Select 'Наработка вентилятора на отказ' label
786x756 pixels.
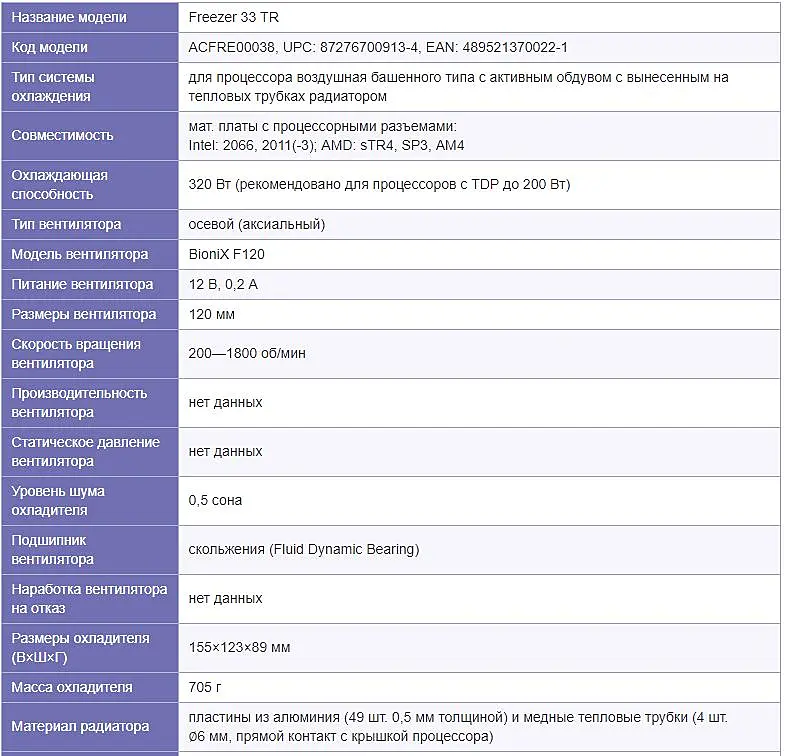pyautogui.click(x=89, y=599)
